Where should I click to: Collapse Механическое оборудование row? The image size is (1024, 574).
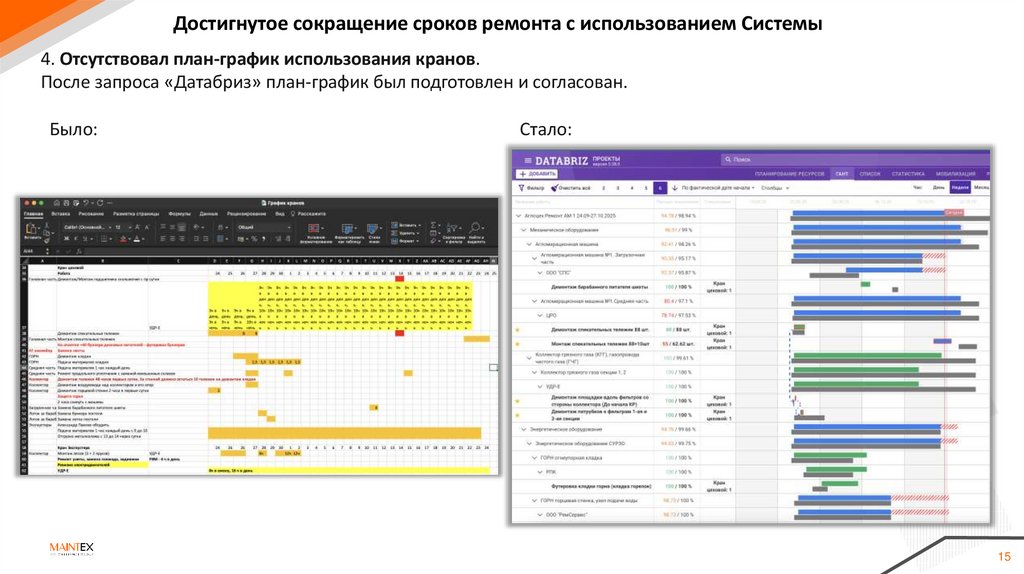[x=523, y=230]
